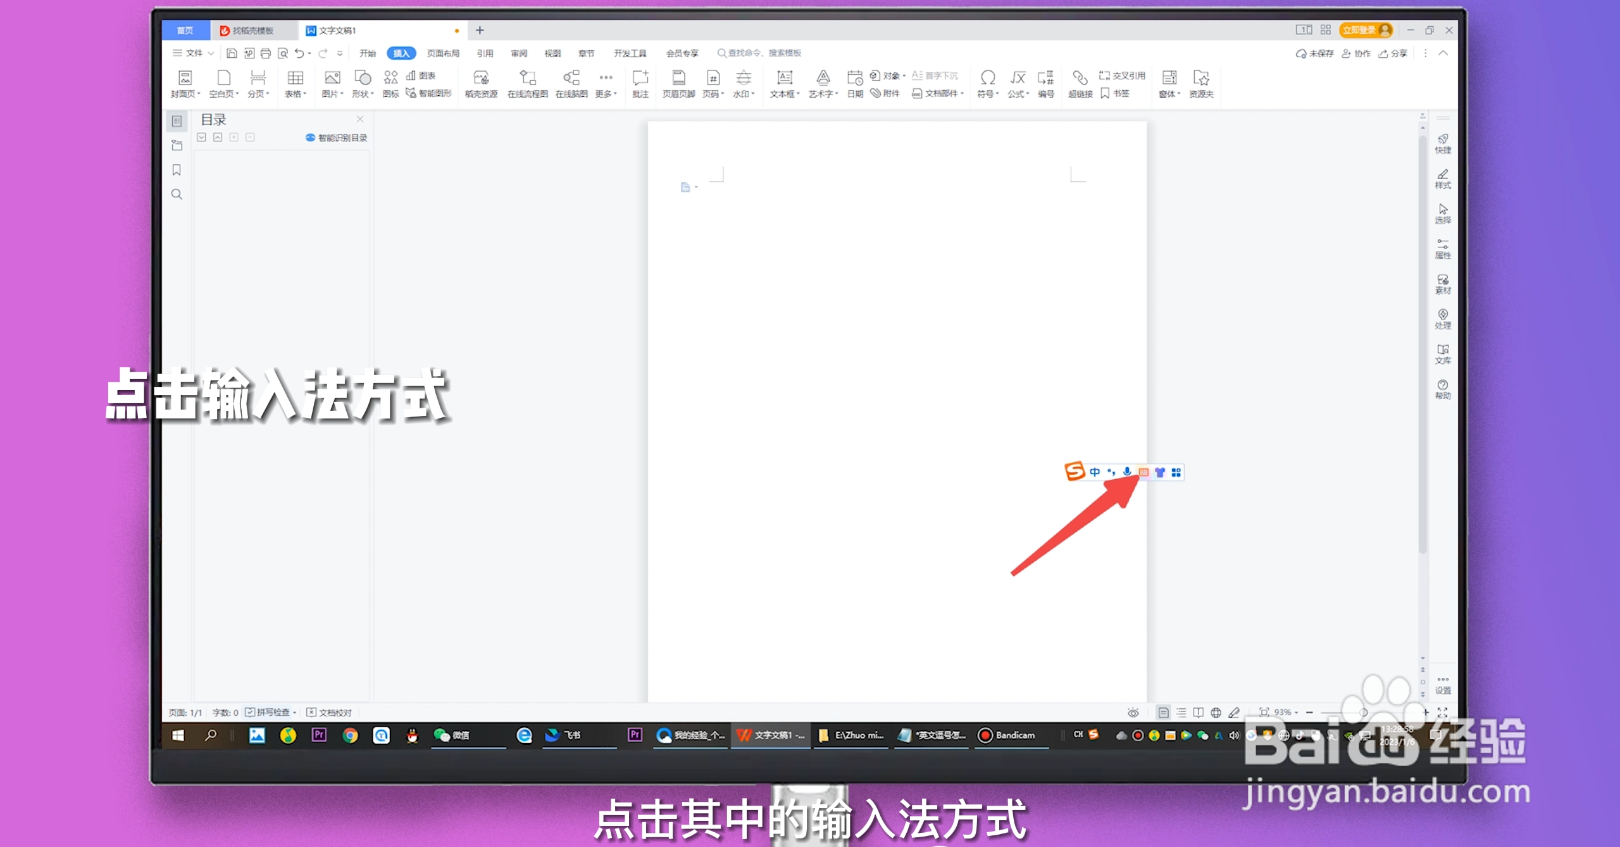The width and height of the screenshot is (1620, 847).
Task: Insert a 交叉引用 cross reference
Action: click(1122, 76)
